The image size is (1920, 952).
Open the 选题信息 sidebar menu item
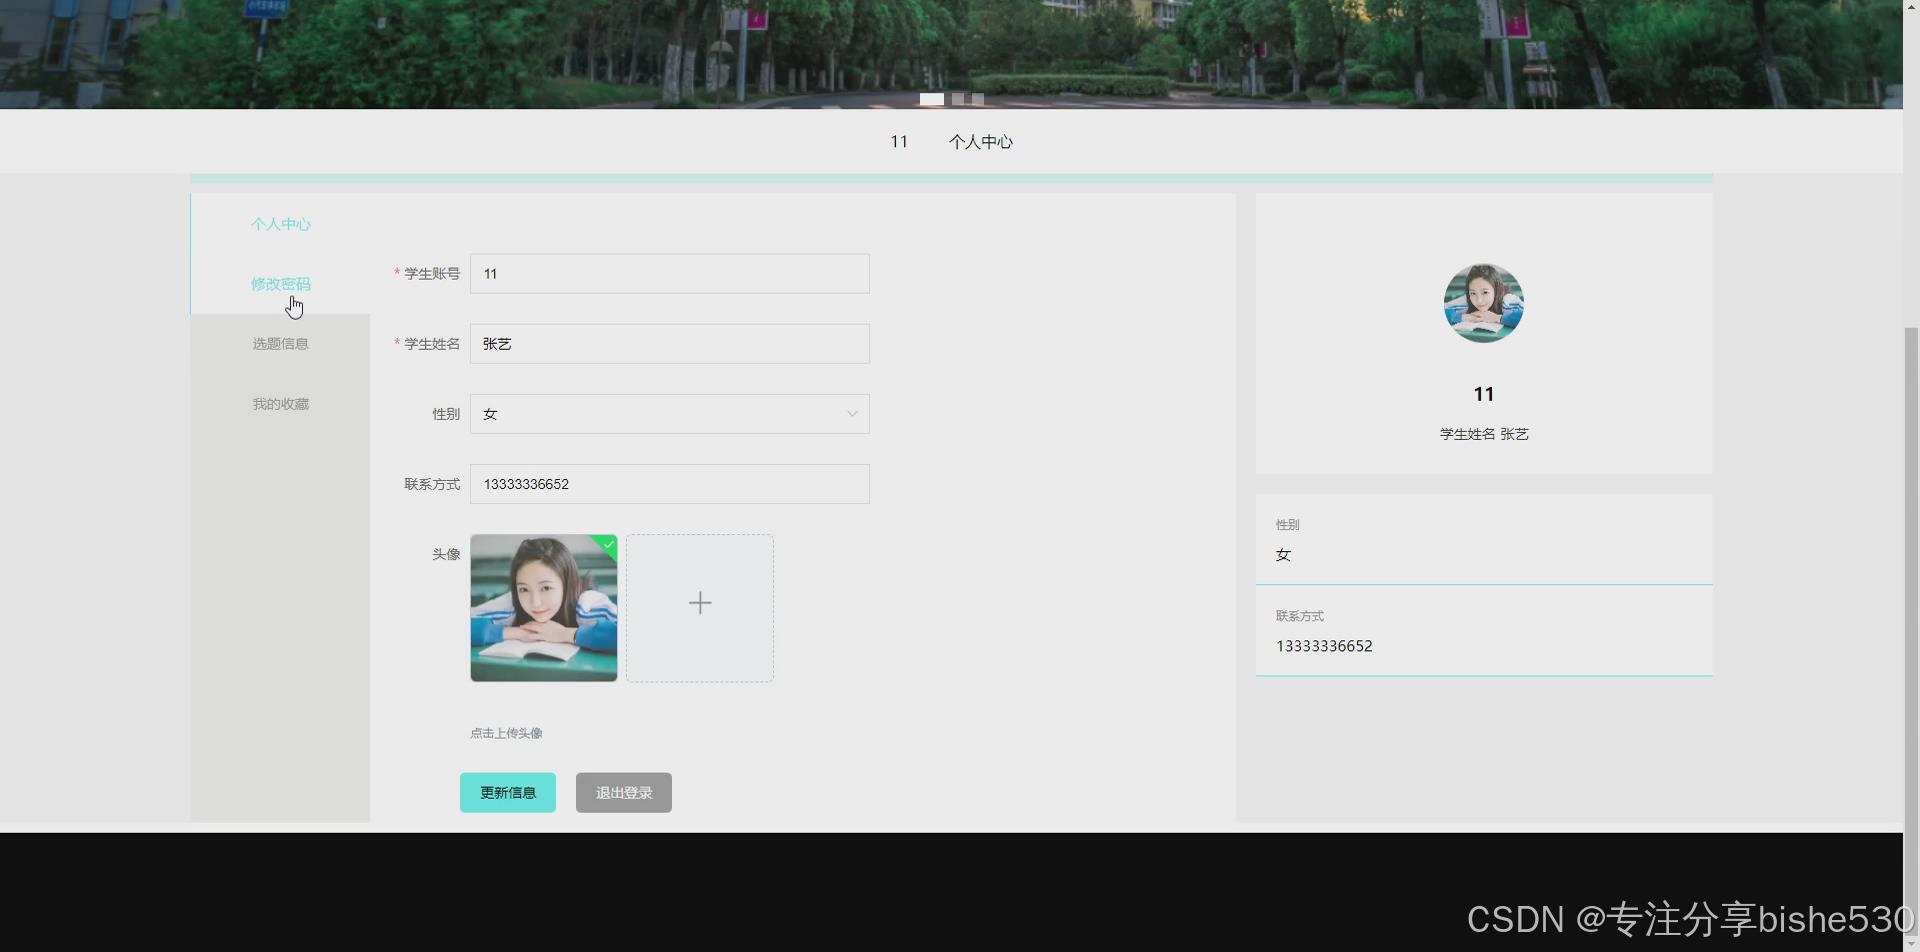point(280,344)
